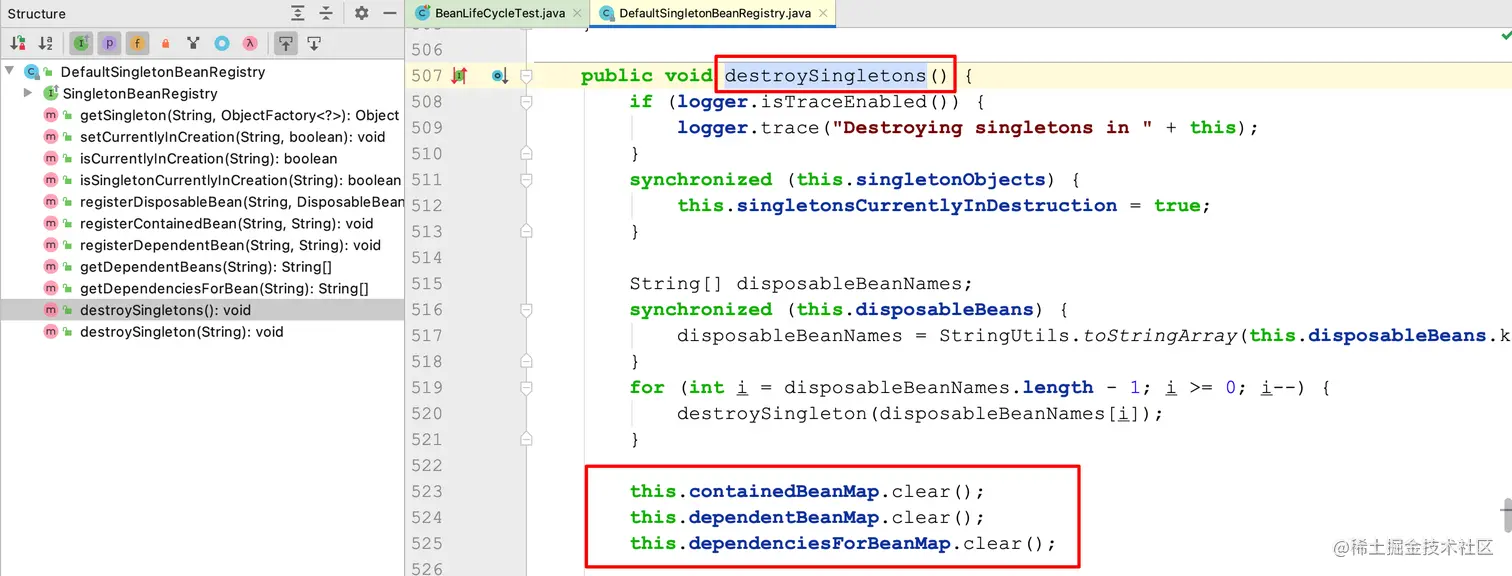Click class icon of DefaultSingletonBeanRegistry node
Viewport: 1512px width, 576px height.
(x=31, y=72)
